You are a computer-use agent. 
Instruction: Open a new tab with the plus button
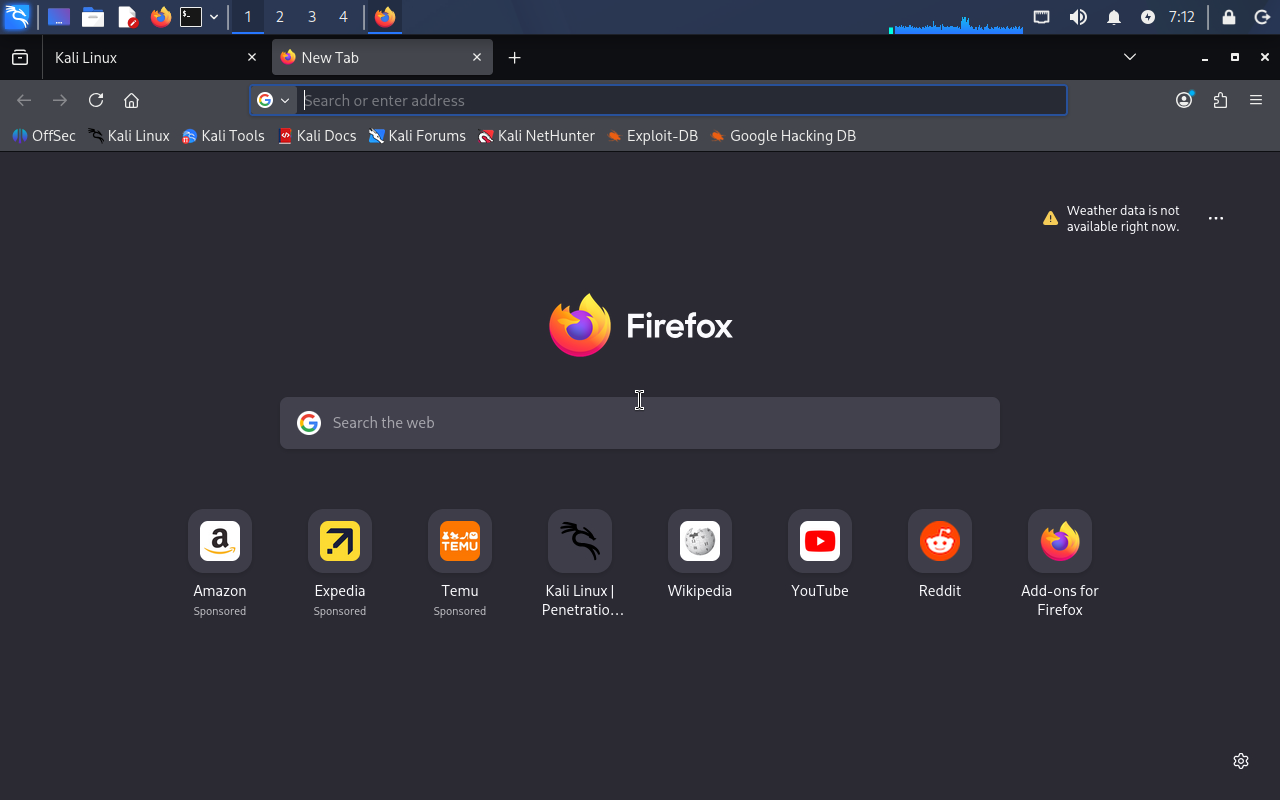coord(514,58)
